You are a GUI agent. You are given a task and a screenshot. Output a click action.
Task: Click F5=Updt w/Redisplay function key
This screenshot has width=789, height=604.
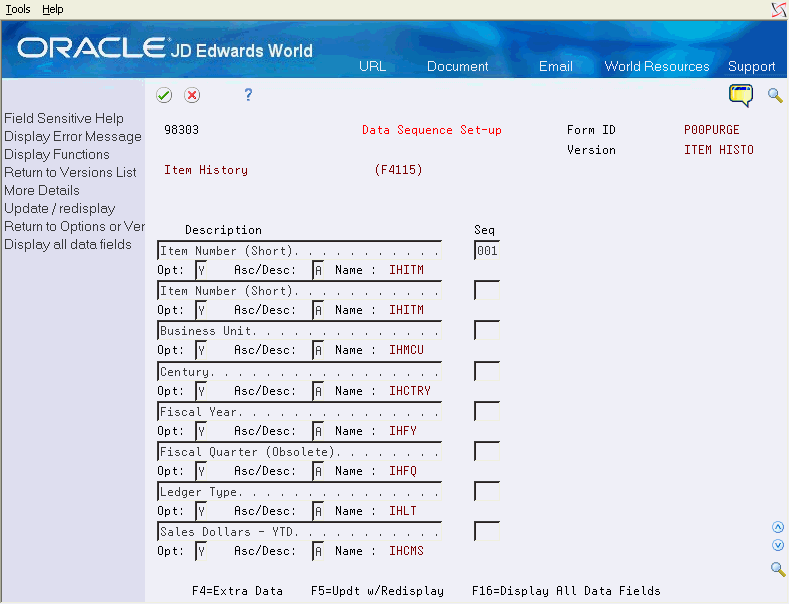(377, 590)
